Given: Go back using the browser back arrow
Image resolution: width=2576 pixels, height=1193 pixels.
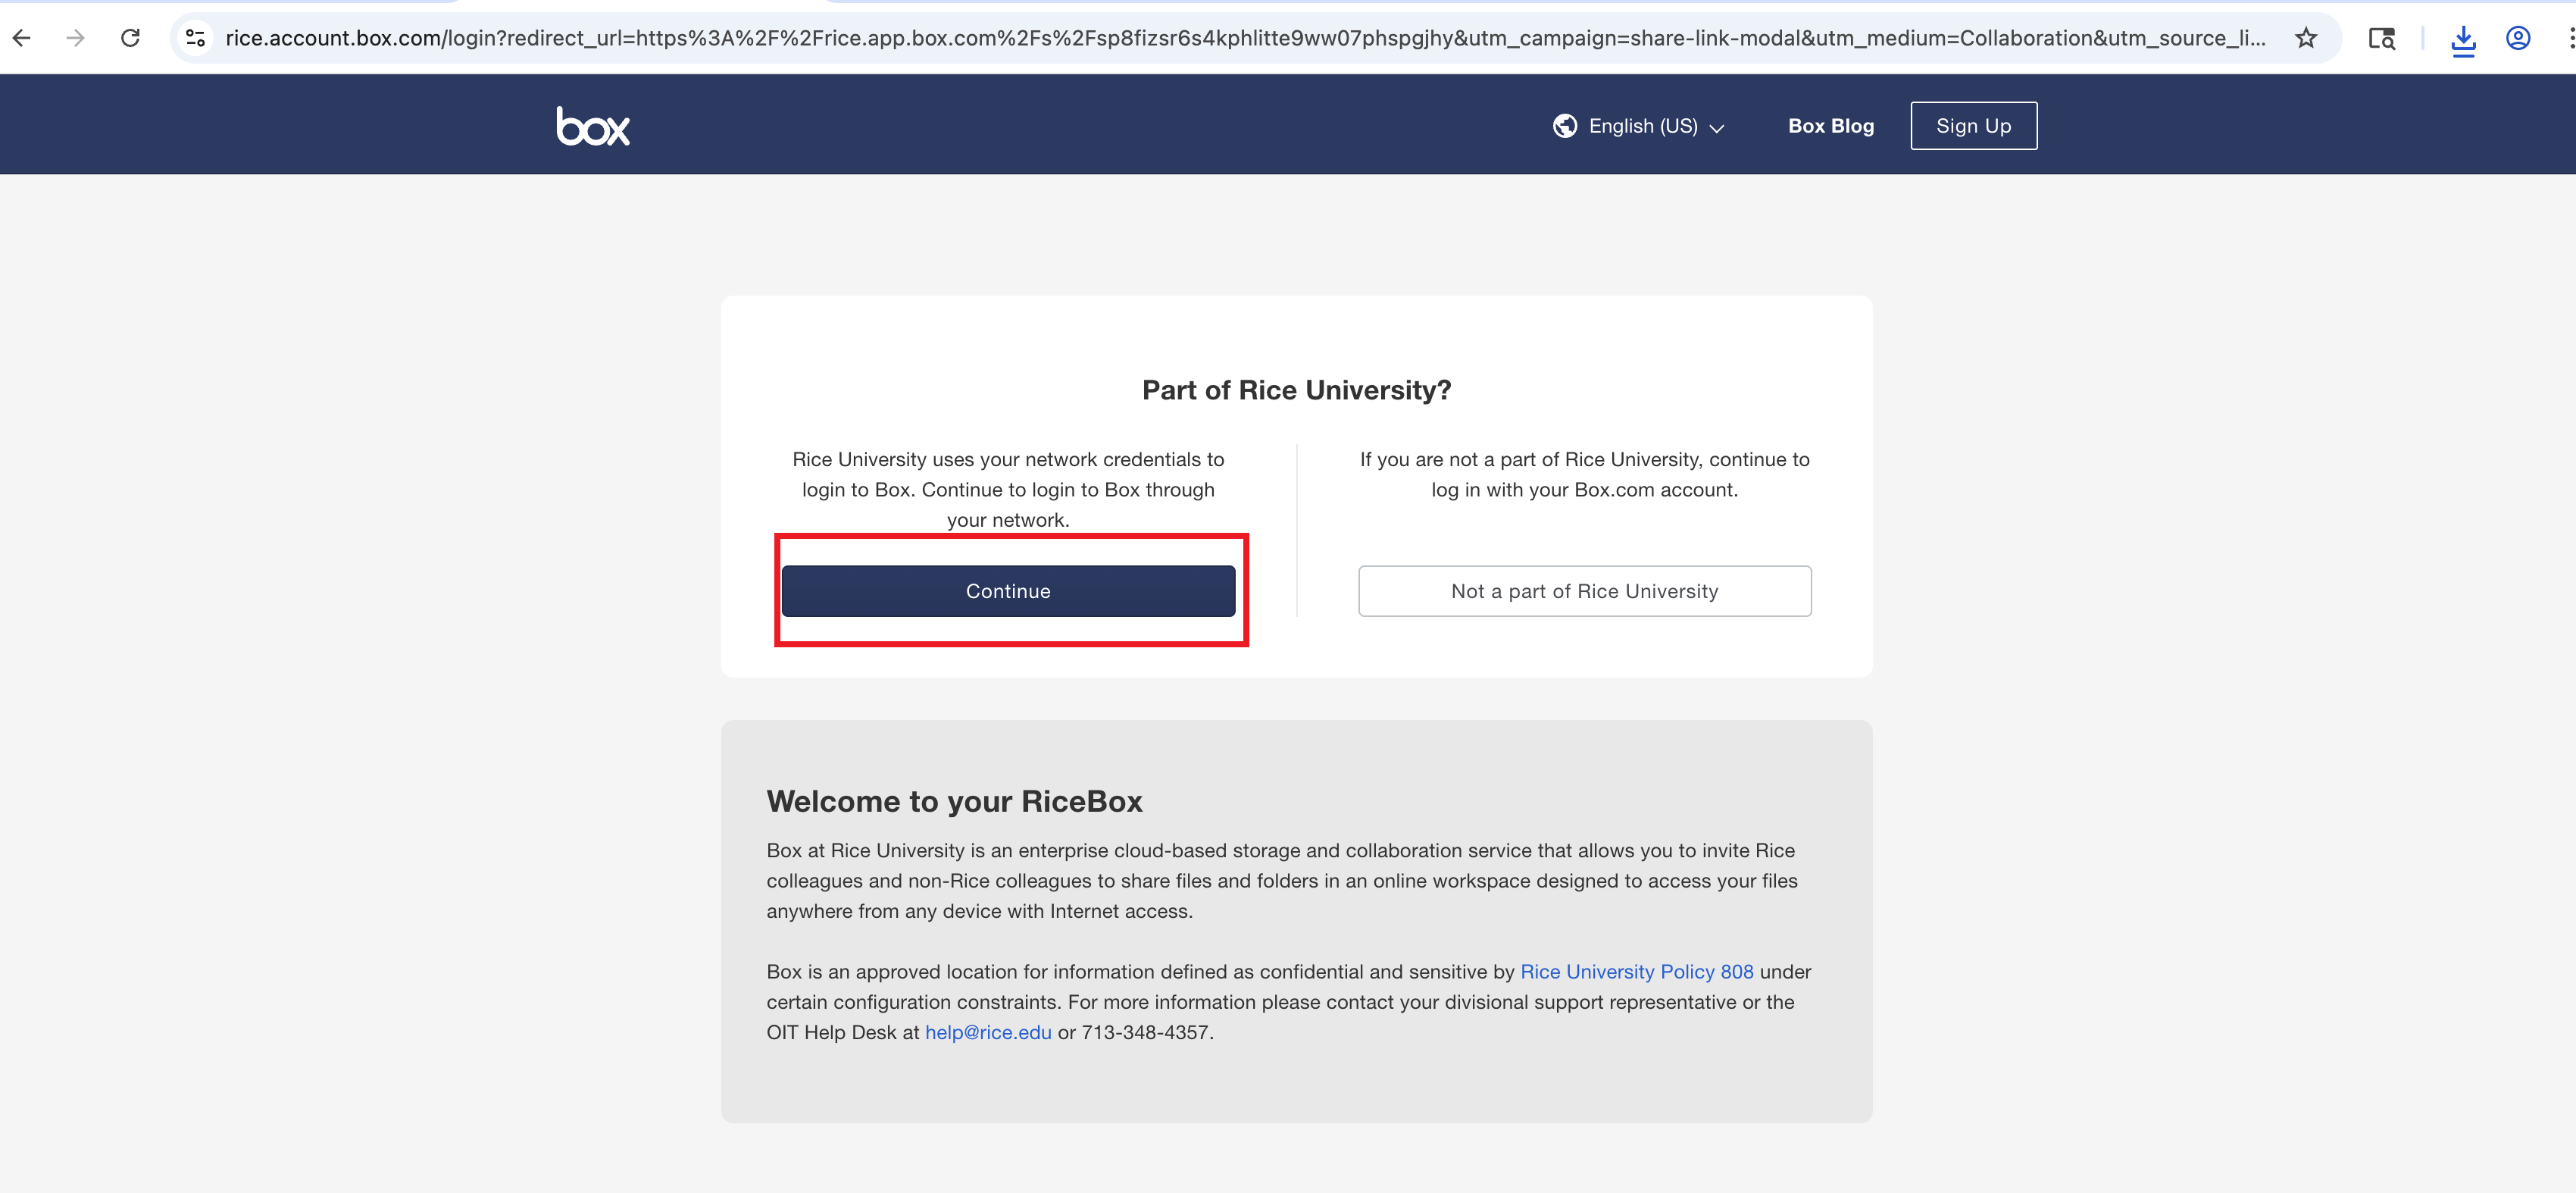Looking at the screenshot, I should pyautogui.click(x=22, y=38).
